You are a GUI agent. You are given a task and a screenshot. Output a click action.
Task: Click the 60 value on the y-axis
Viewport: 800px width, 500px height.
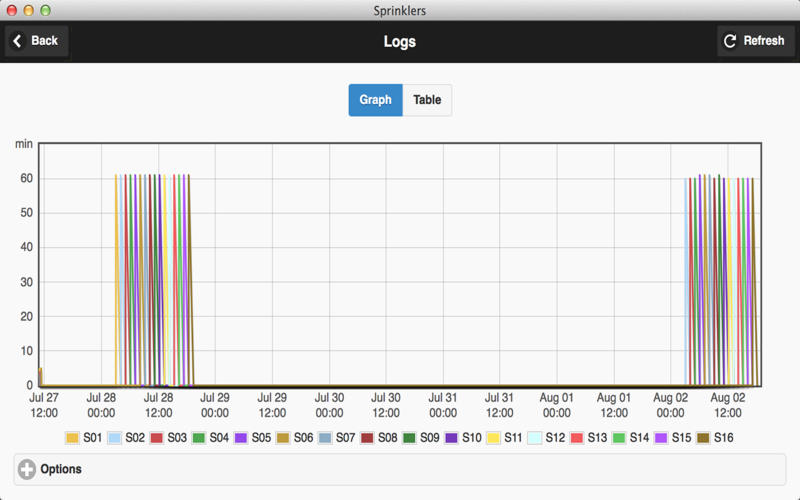coord(27,179)
